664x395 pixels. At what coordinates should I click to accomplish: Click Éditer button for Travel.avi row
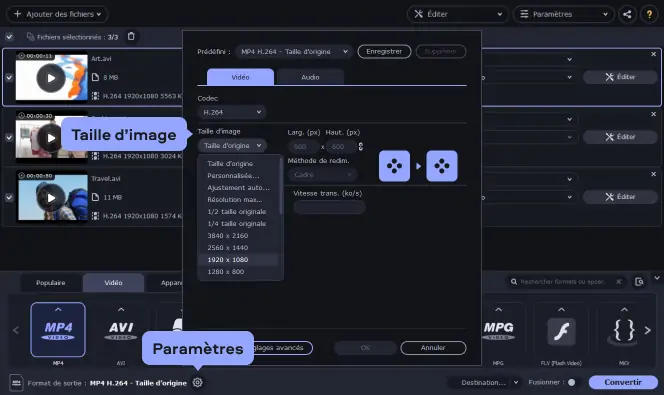[x=620, y=196]
